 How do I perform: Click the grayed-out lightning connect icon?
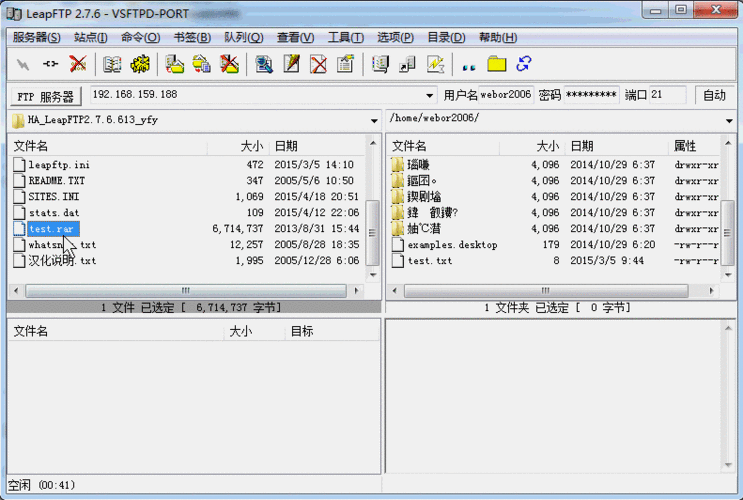22,64
